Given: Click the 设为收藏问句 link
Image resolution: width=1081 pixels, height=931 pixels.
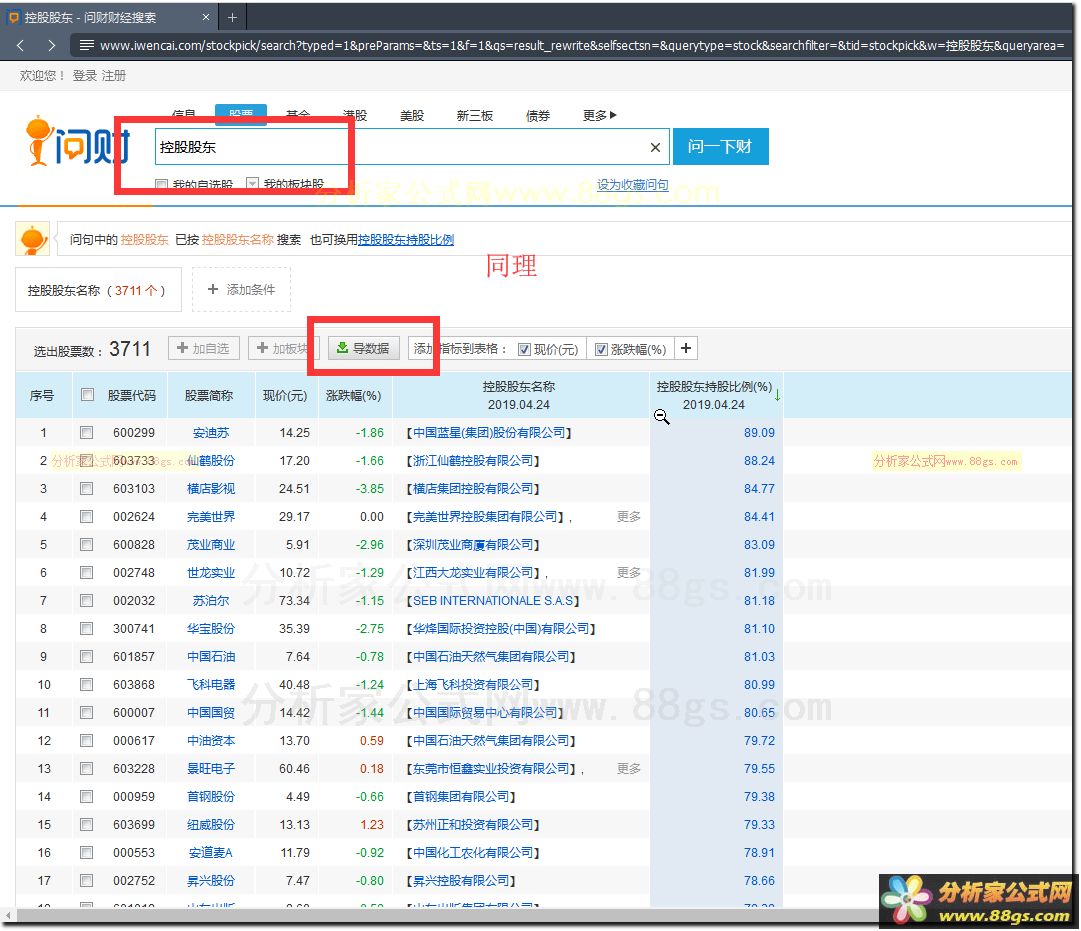Looking at the screenshot, I should (632, 184).
